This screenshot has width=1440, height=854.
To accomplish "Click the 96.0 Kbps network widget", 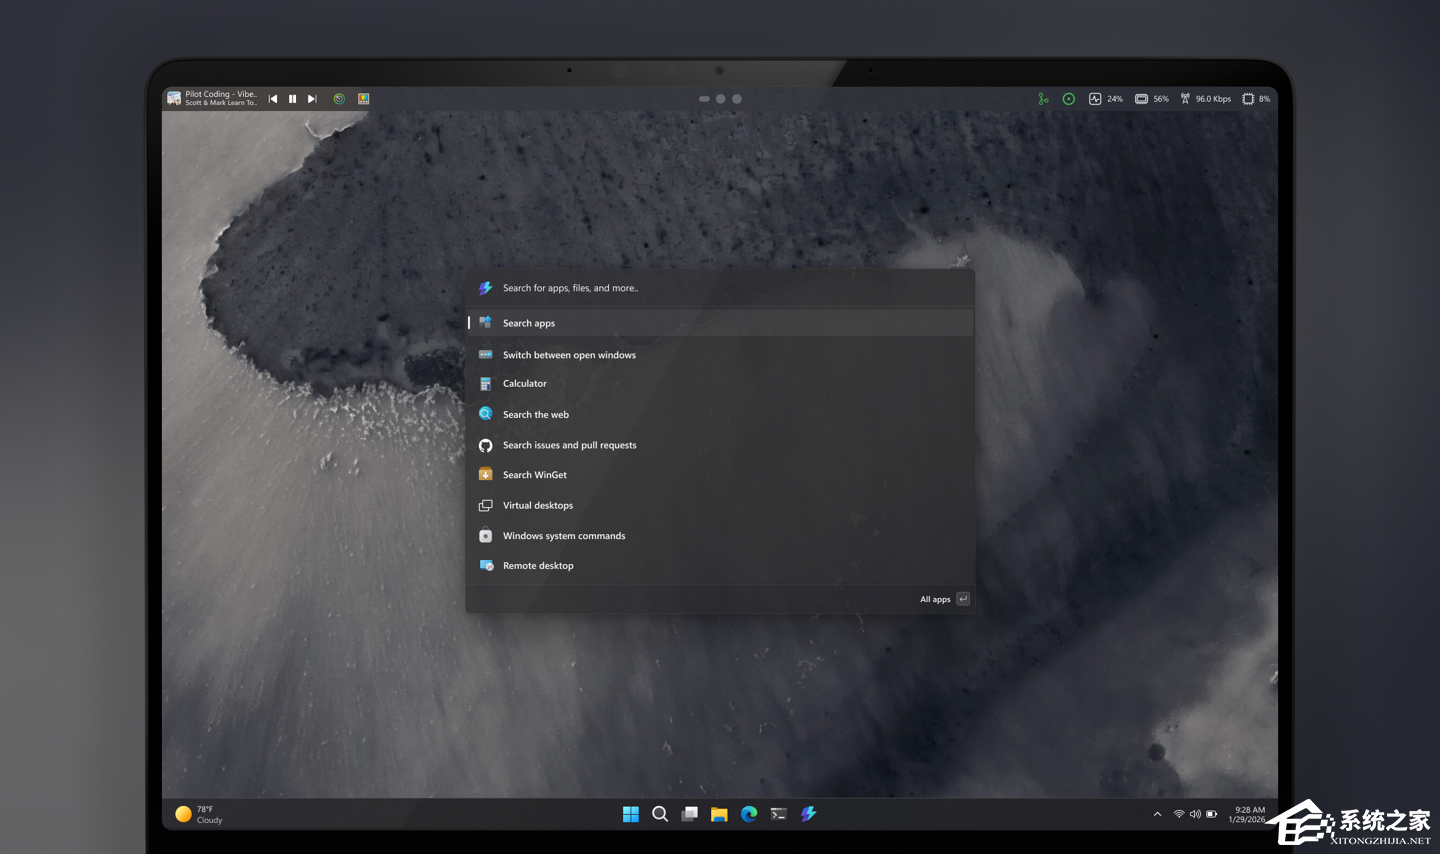I will [x=1205, y=99].
